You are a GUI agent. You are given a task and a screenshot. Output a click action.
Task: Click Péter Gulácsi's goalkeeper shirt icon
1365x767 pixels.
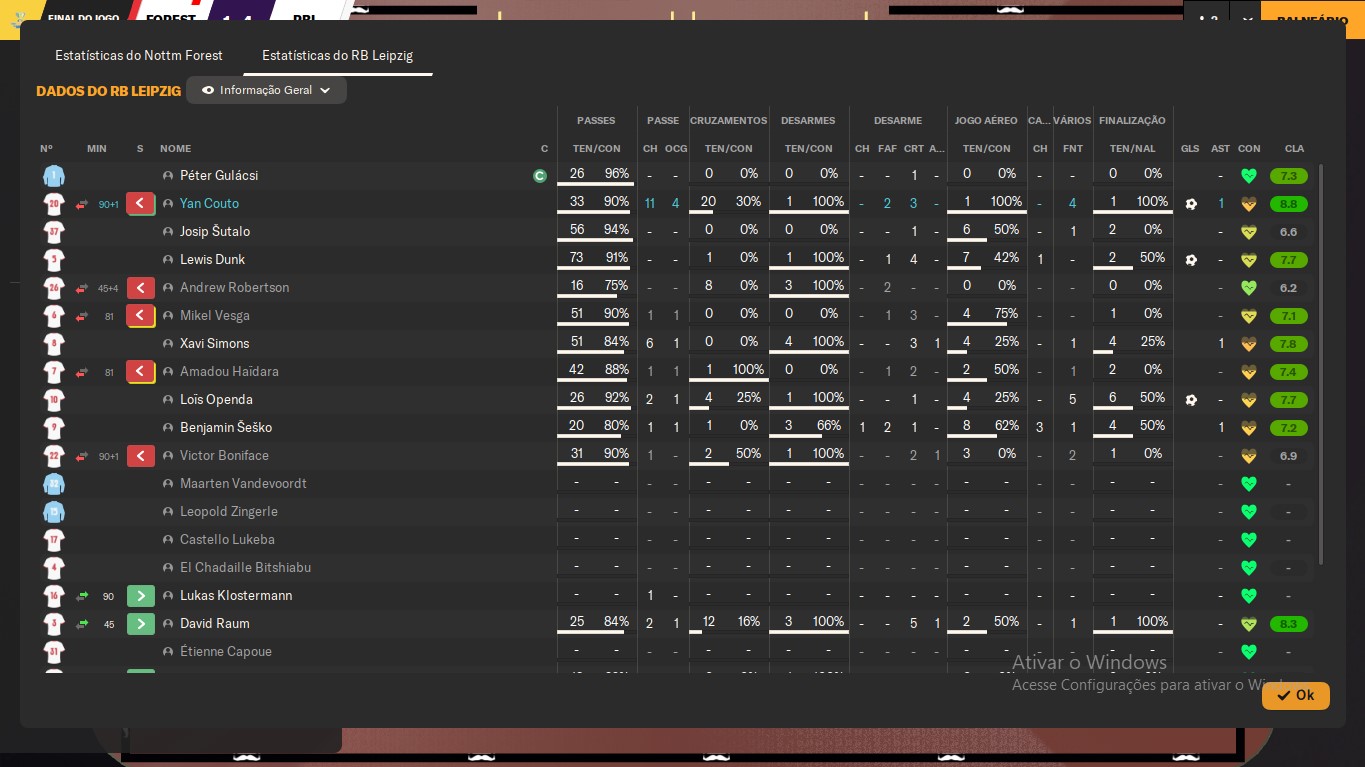pos(54,176)
